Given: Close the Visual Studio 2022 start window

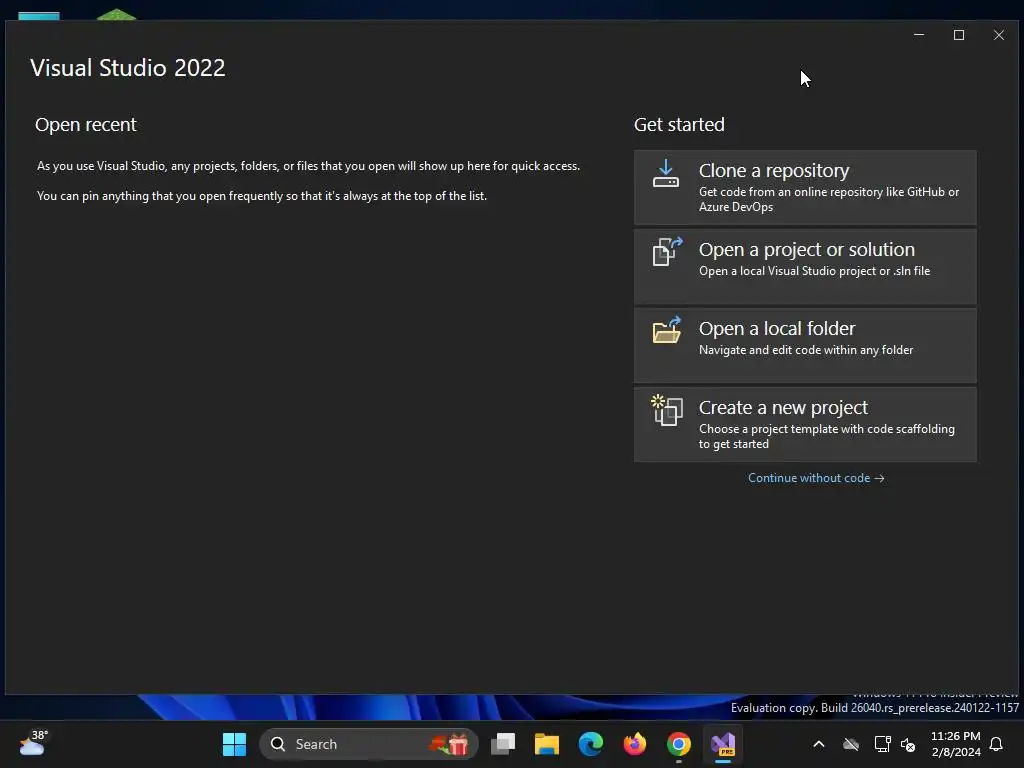Looking at the screenshot, I should (x=999, y=35).
